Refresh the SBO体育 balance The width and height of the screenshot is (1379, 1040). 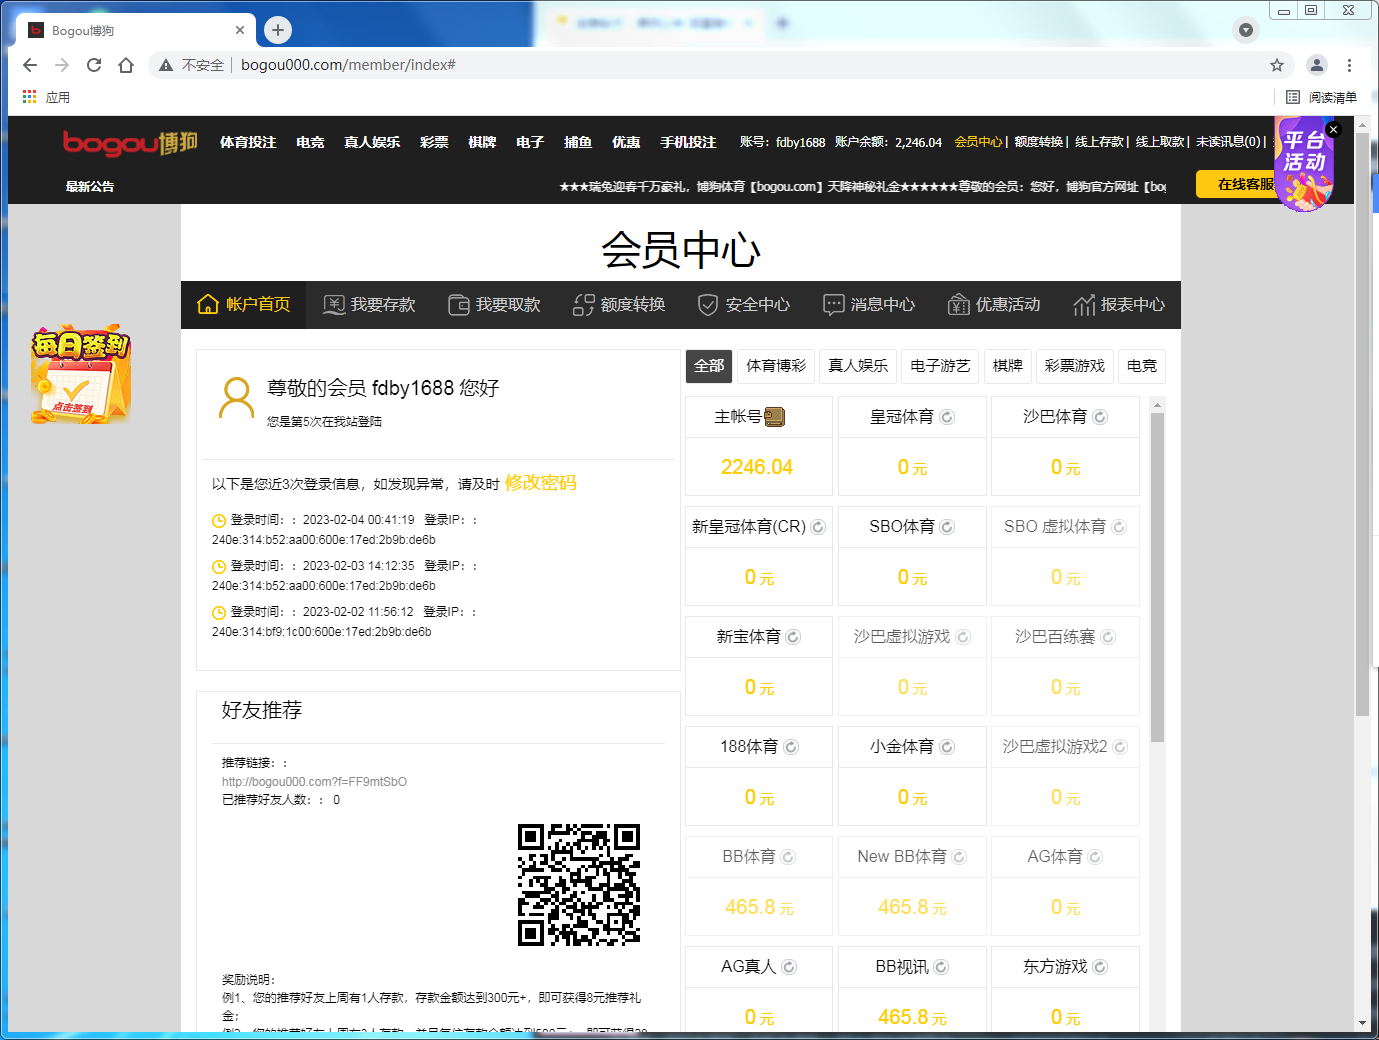tap(947, 527)
